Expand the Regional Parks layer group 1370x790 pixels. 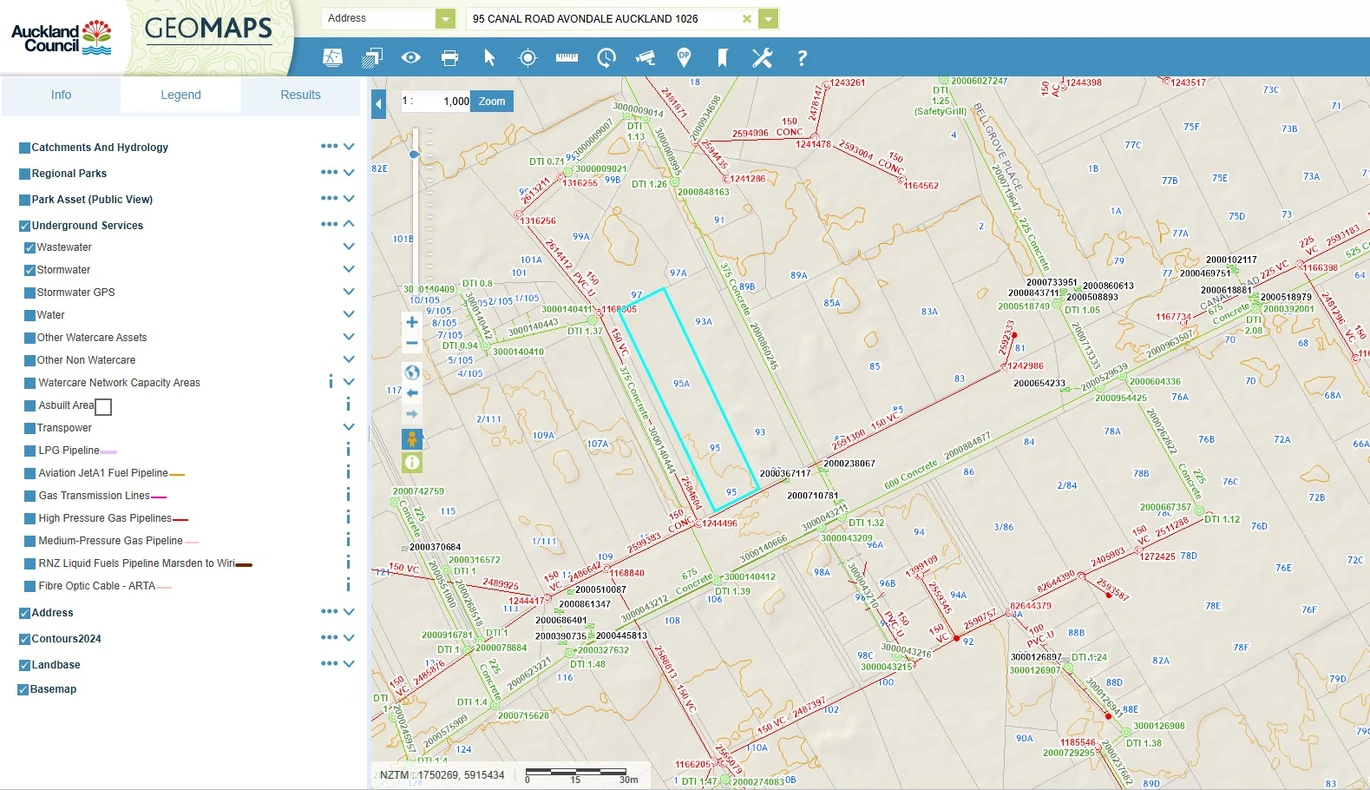pyautogui.click(x=349, y=172)
